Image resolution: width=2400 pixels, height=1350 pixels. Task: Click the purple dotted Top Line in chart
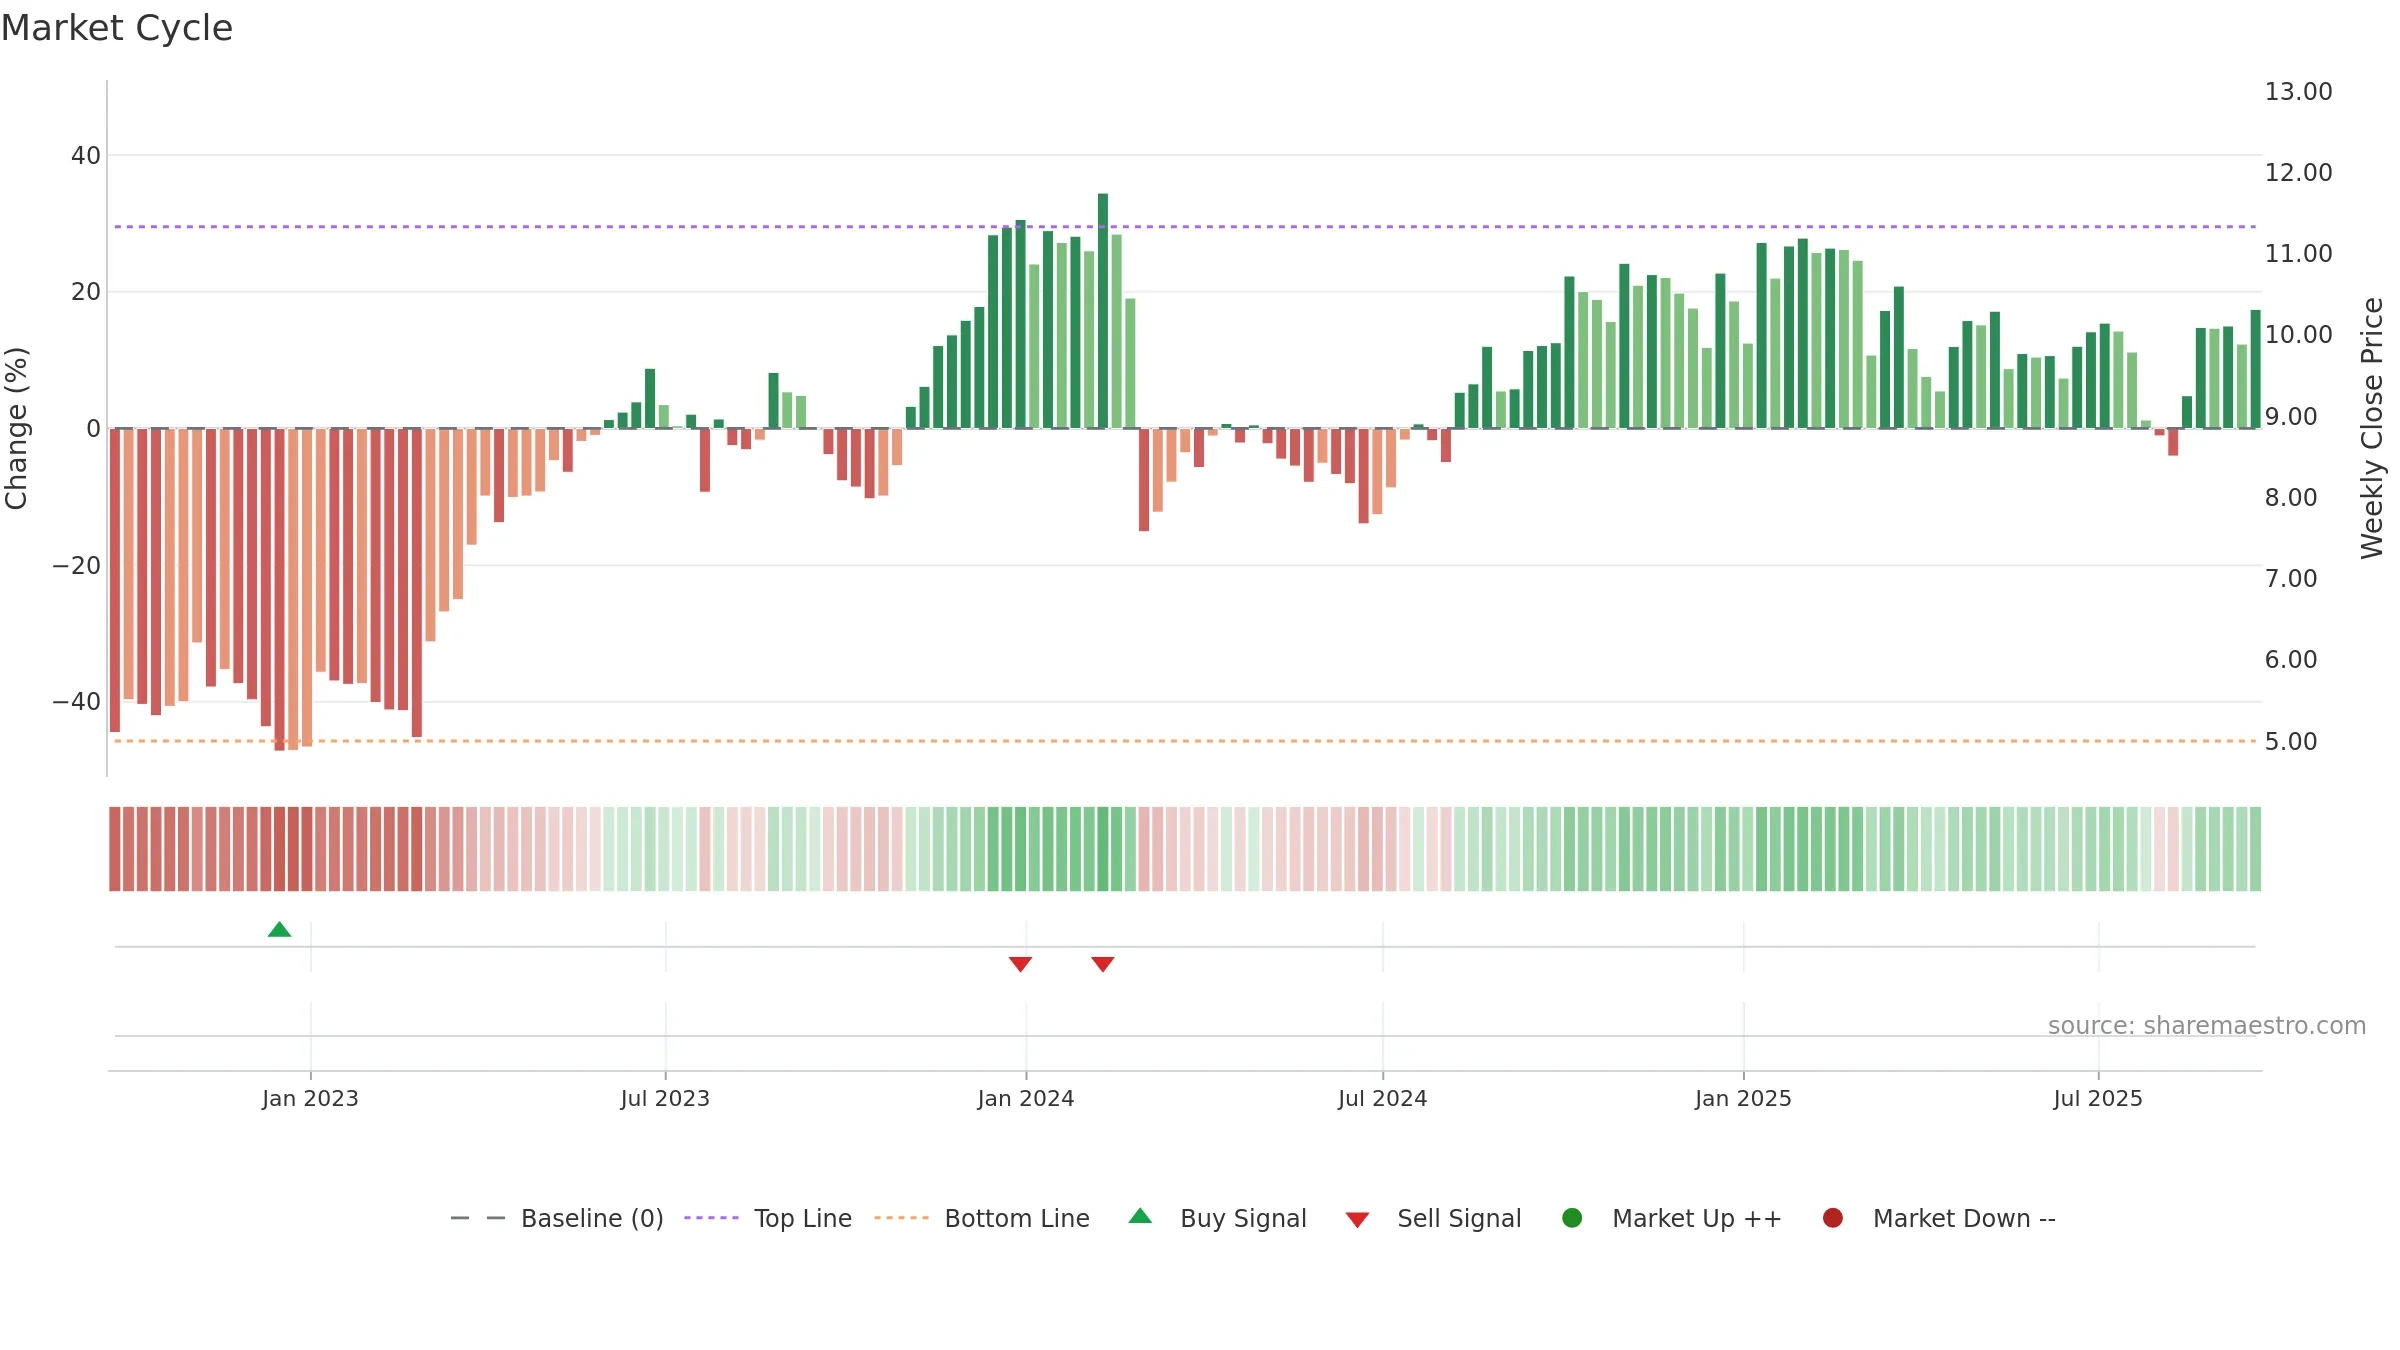click(x=1185, y=227)
